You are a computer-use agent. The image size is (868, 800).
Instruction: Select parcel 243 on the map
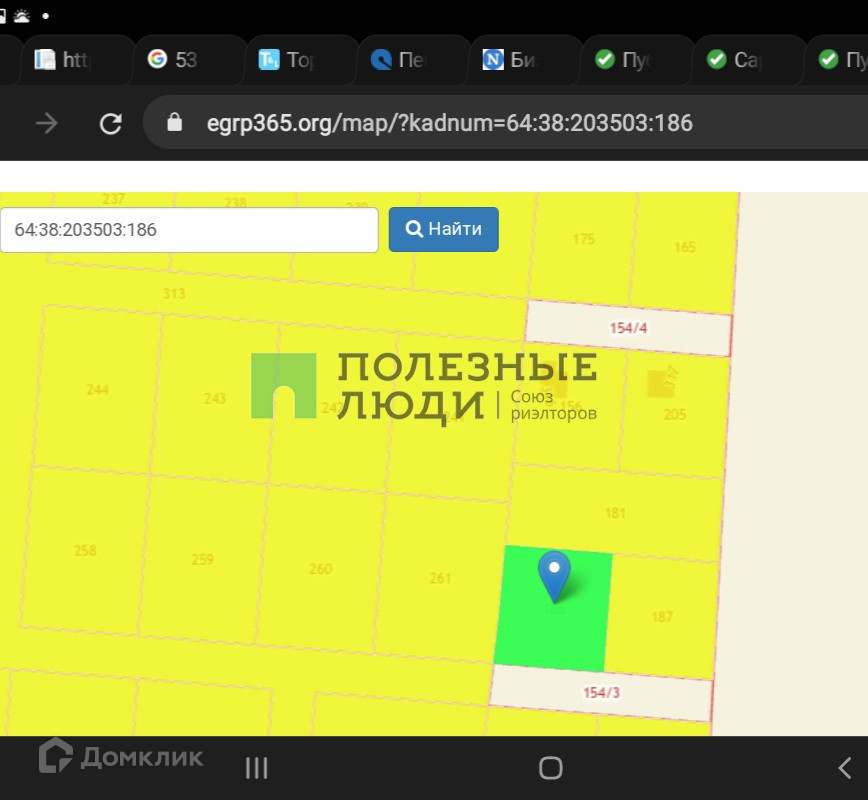click(214, 398)
